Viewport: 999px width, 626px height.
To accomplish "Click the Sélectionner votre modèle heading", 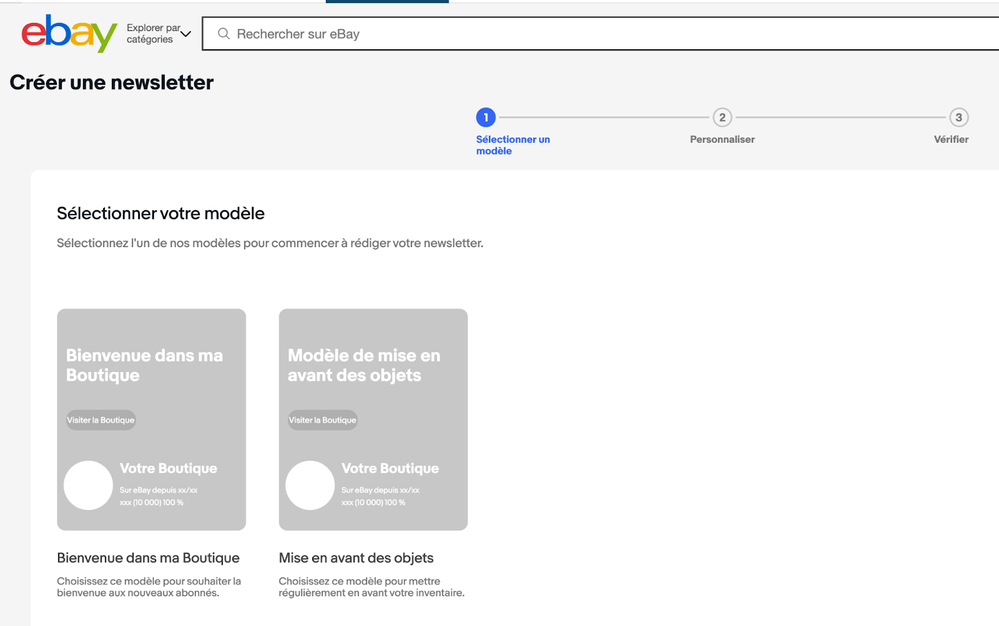I will pos(161,213).
